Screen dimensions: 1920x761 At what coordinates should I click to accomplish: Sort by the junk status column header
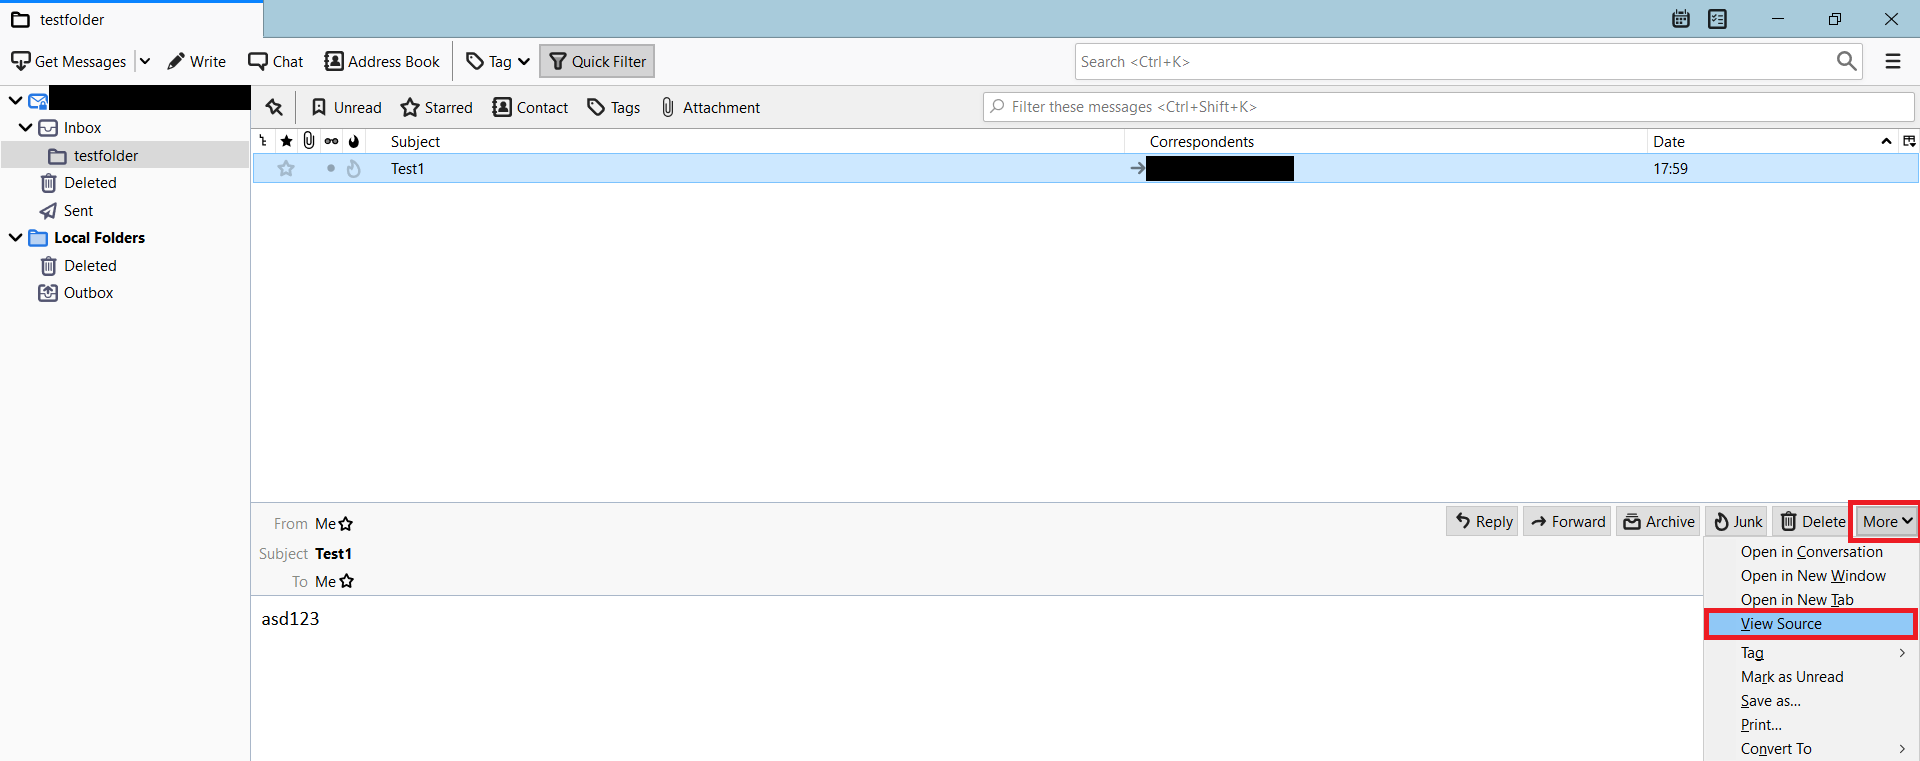tap(354, 141)
